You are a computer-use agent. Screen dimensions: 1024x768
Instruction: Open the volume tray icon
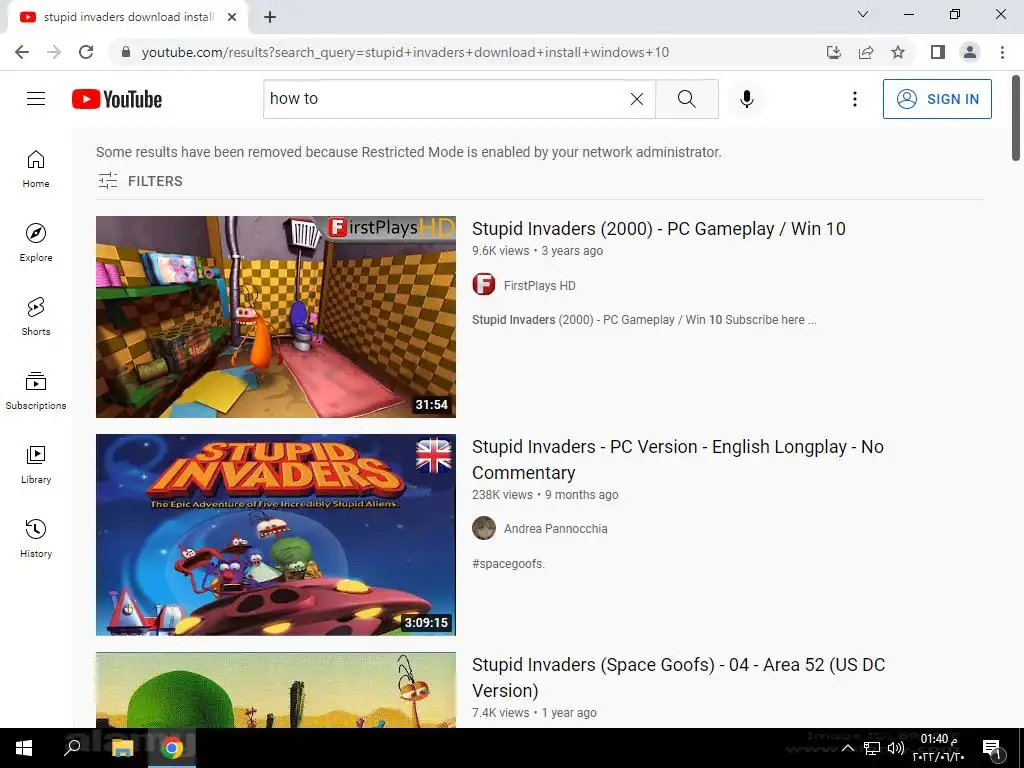click(896, 748)
